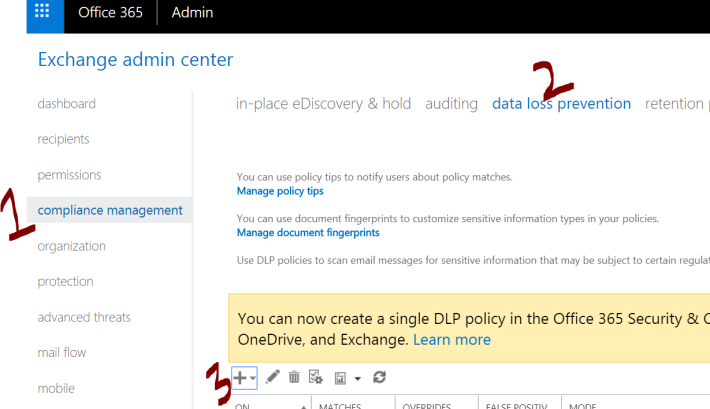The image size is (710, 409).
Task: Select compliance management in sidebar
Action: [110, 210]
